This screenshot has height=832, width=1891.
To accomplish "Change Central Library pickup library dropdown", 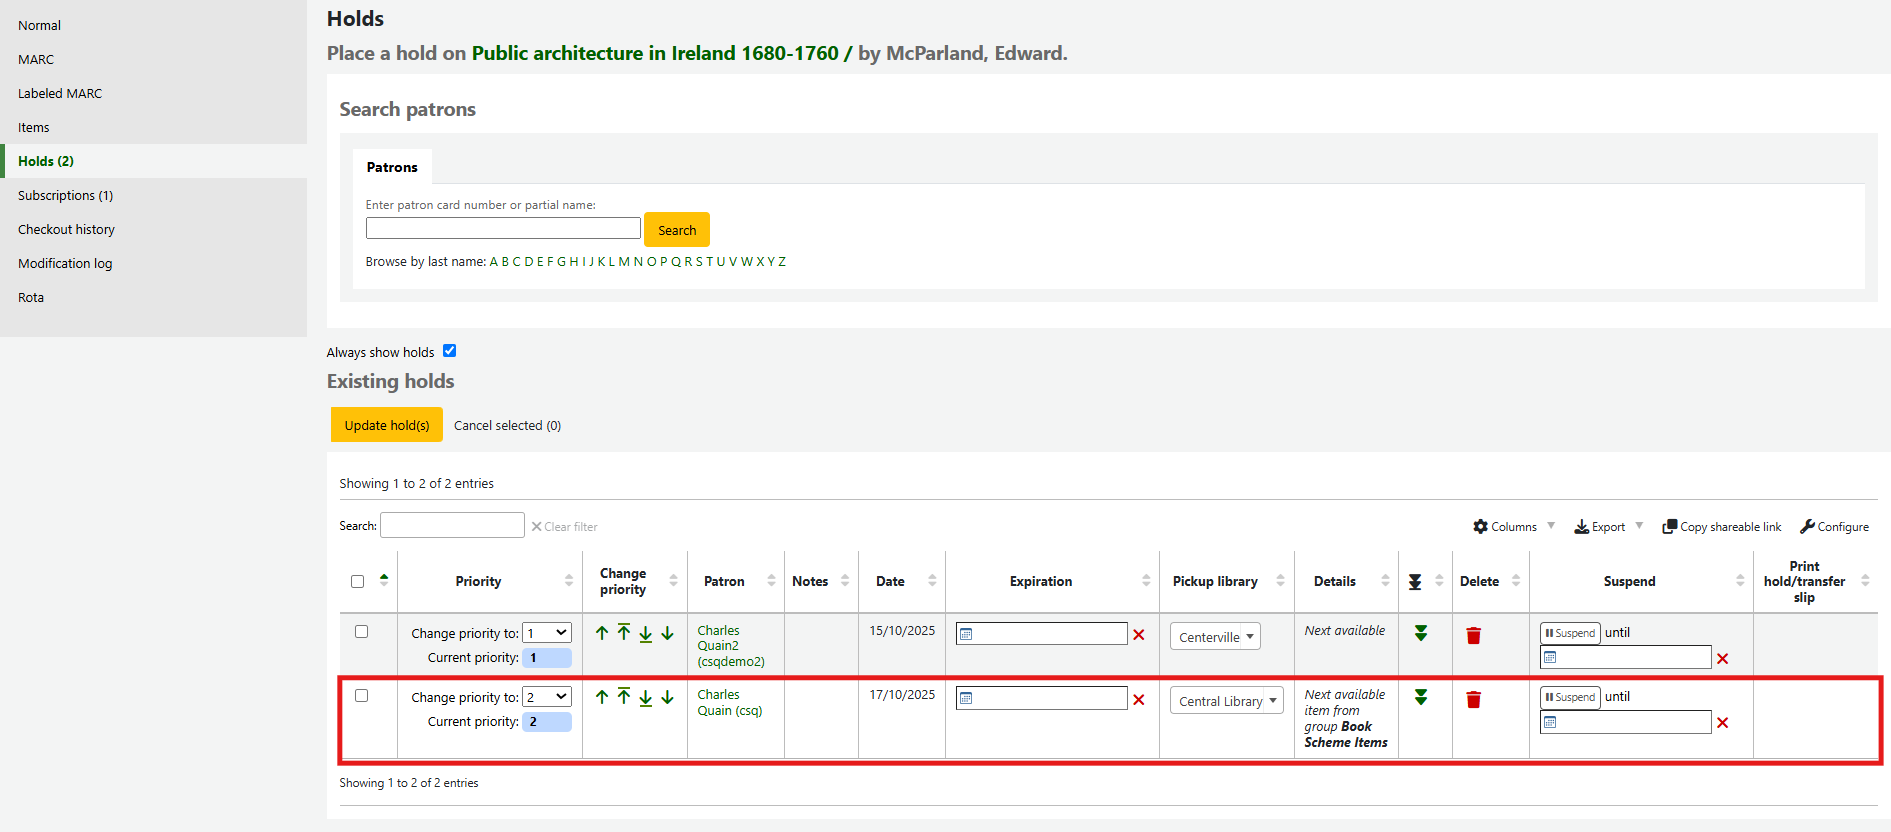I will pyautogui.click(x=1227, y=701).
